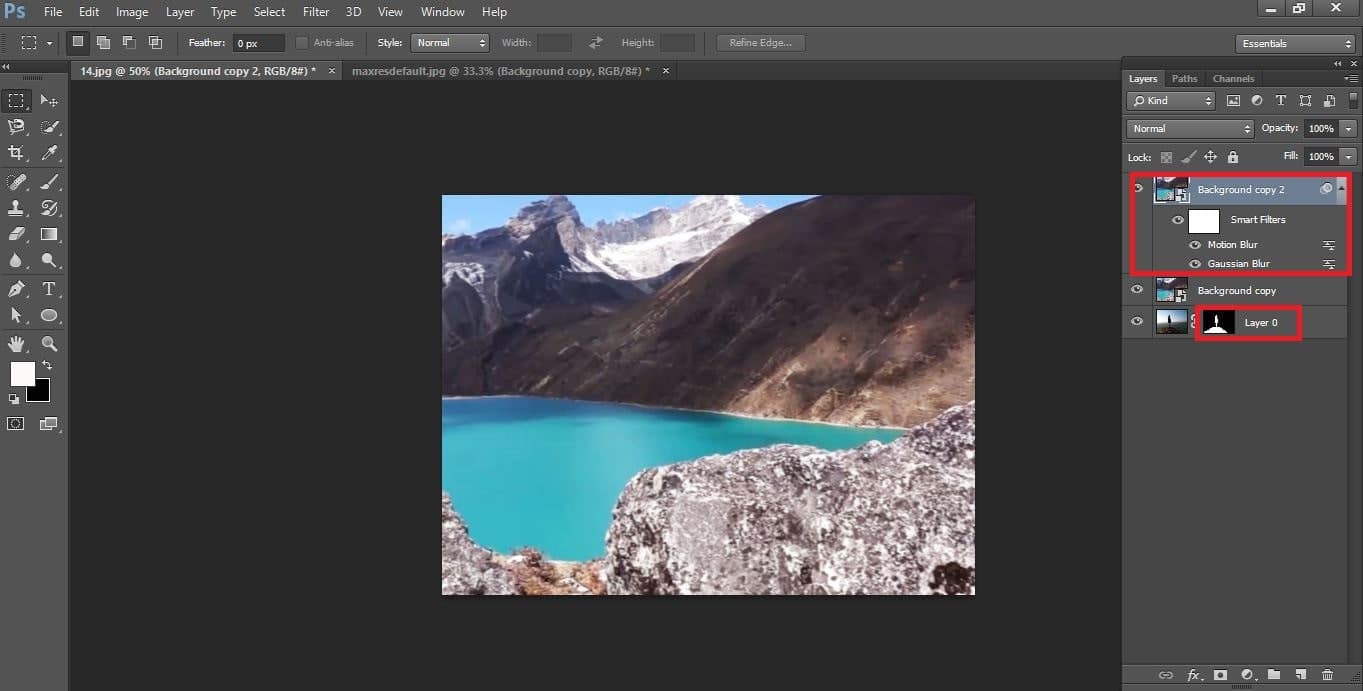This screenshot has width=1363, height=691.
Task: Open the Opacity dropdown in Layers panel
Action: (1346, 128)
